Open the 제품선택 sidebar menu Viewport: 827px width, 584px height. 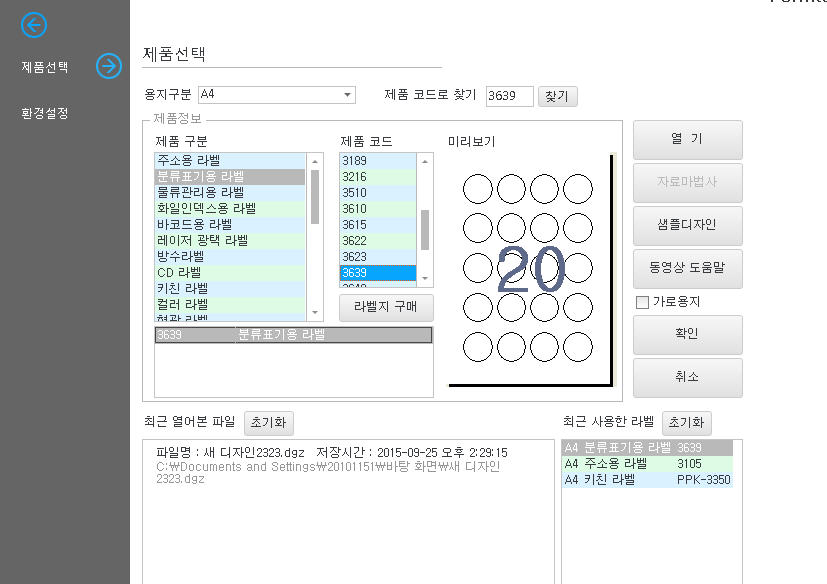[x=45, y=67]
